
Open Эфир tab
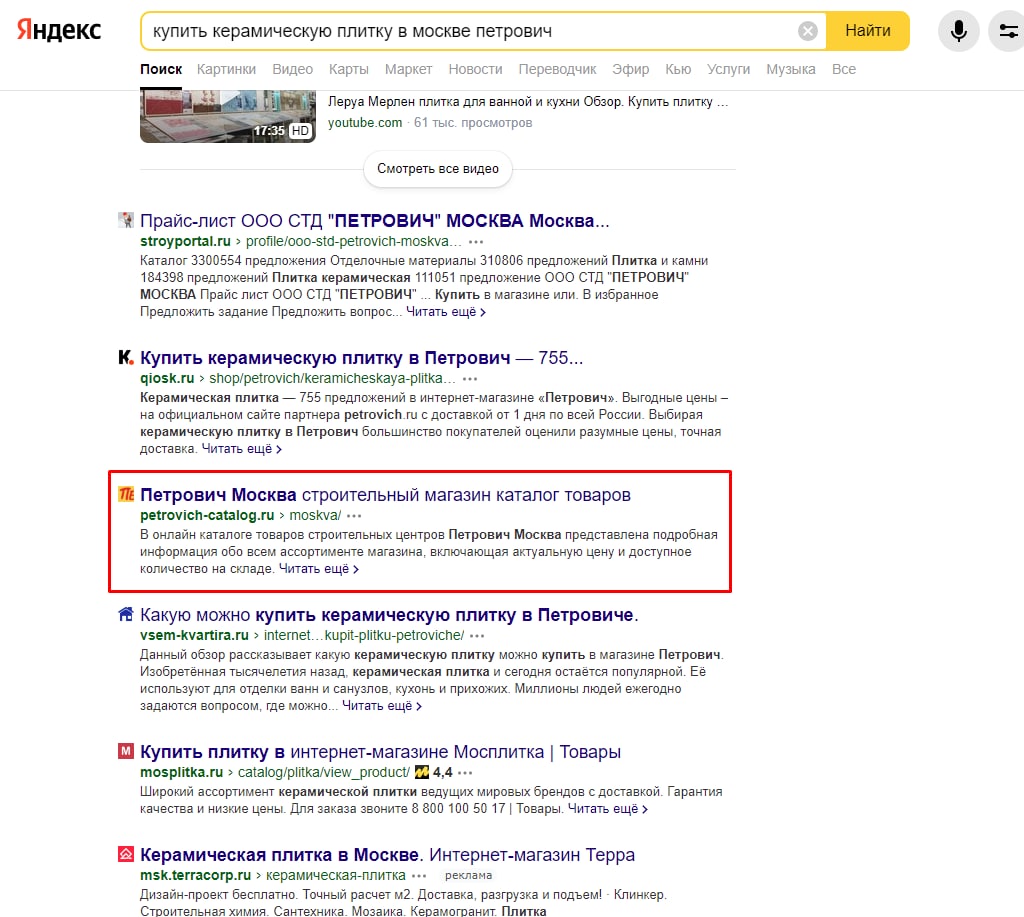click(x=630, y=69)
